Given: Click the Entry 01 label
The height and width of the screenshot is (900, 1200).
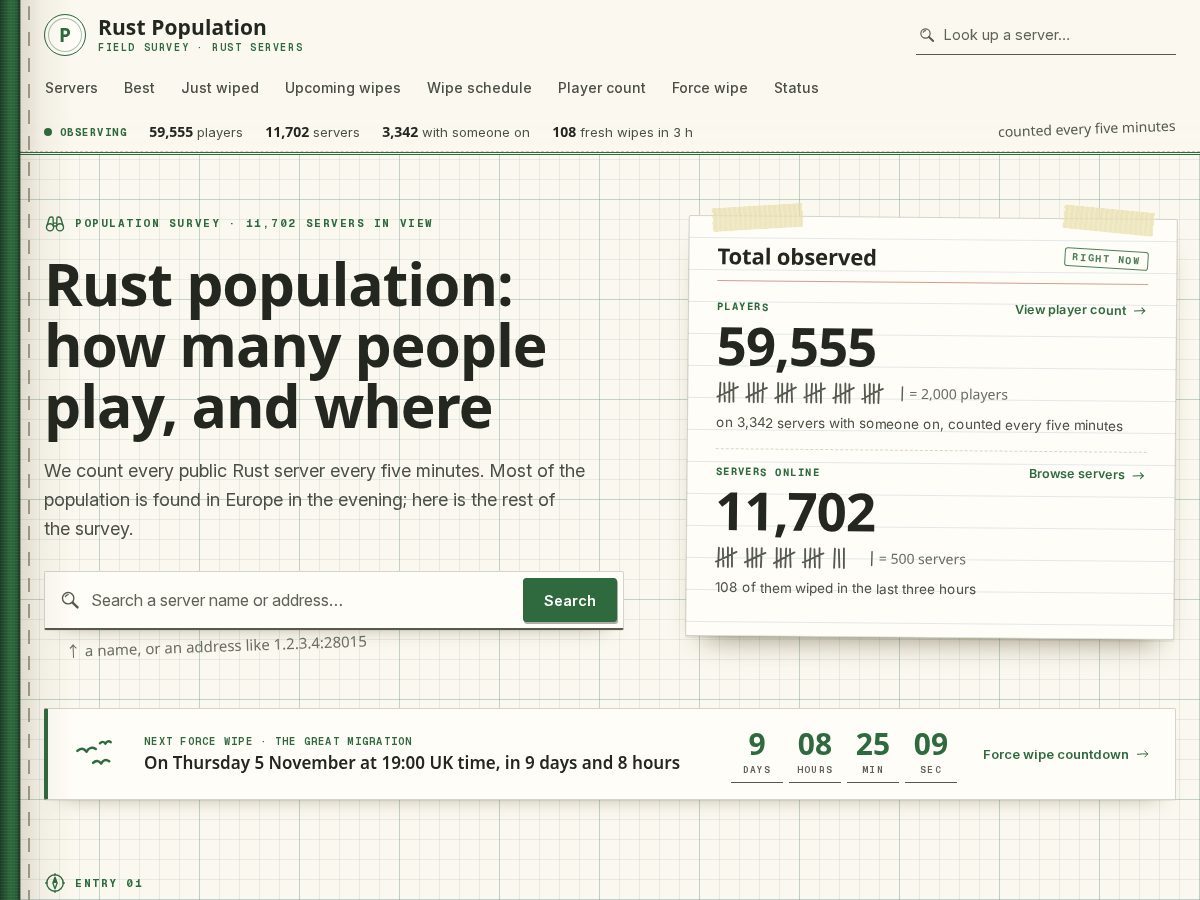Looking at the screenshot, I should 109,883.
